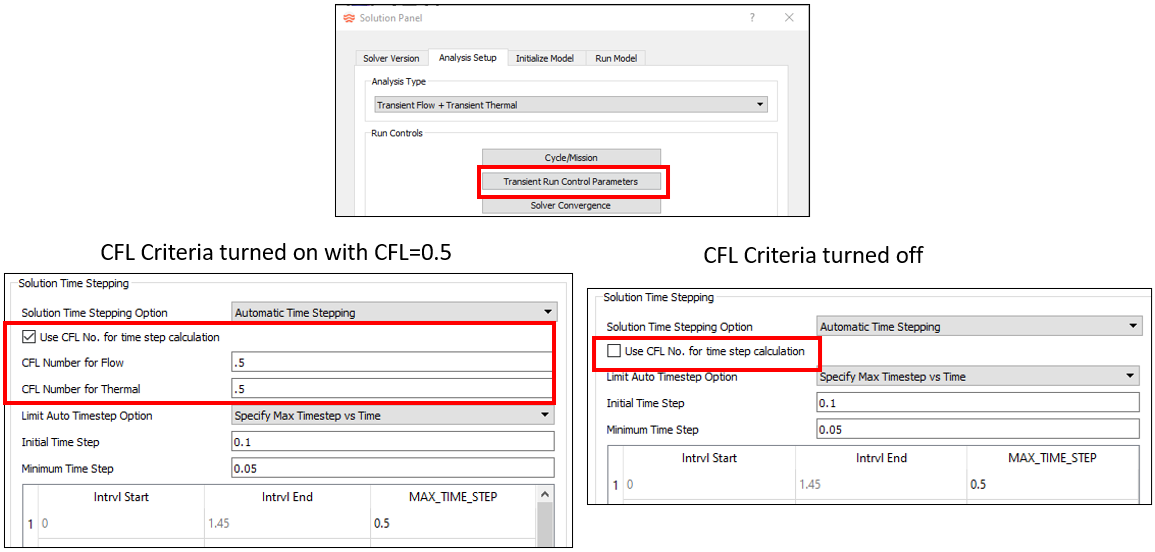Click the Solution Panel title bar icon
Image resolution: width=1155 pixels, height=552 pixels.
click(x=349, y=18)
